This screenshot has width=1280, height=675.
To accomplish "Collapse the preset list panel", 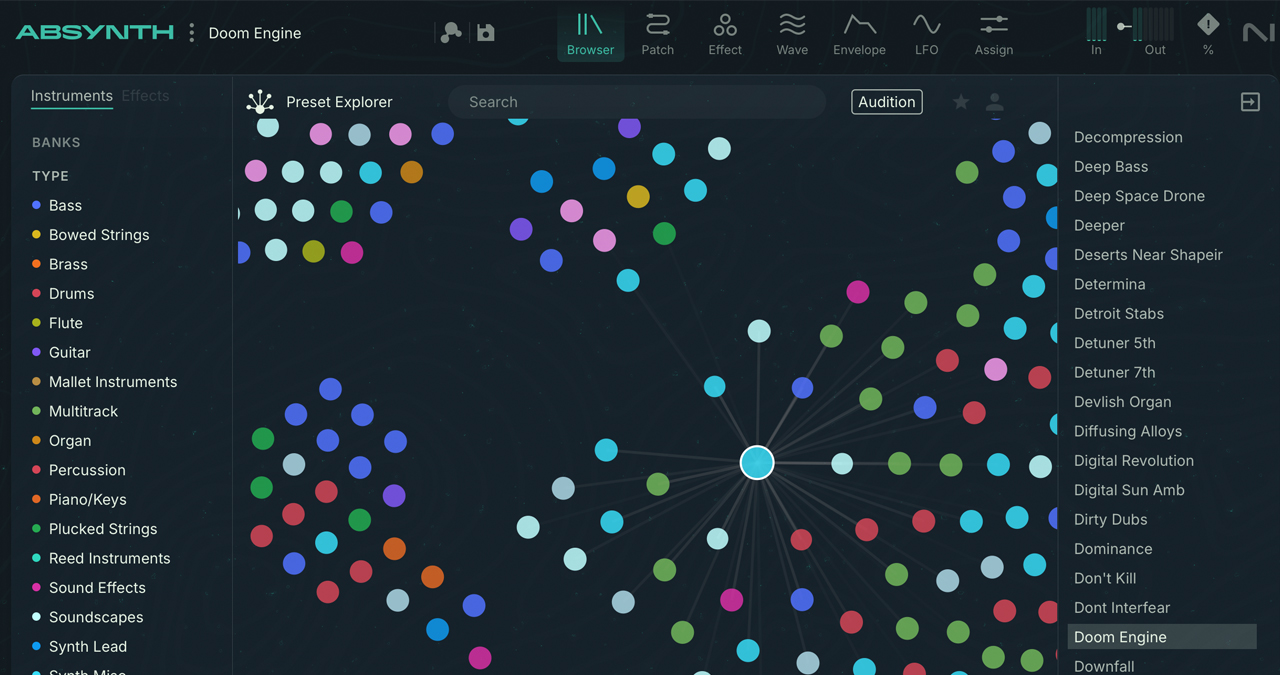I will tap(1250, 102).
